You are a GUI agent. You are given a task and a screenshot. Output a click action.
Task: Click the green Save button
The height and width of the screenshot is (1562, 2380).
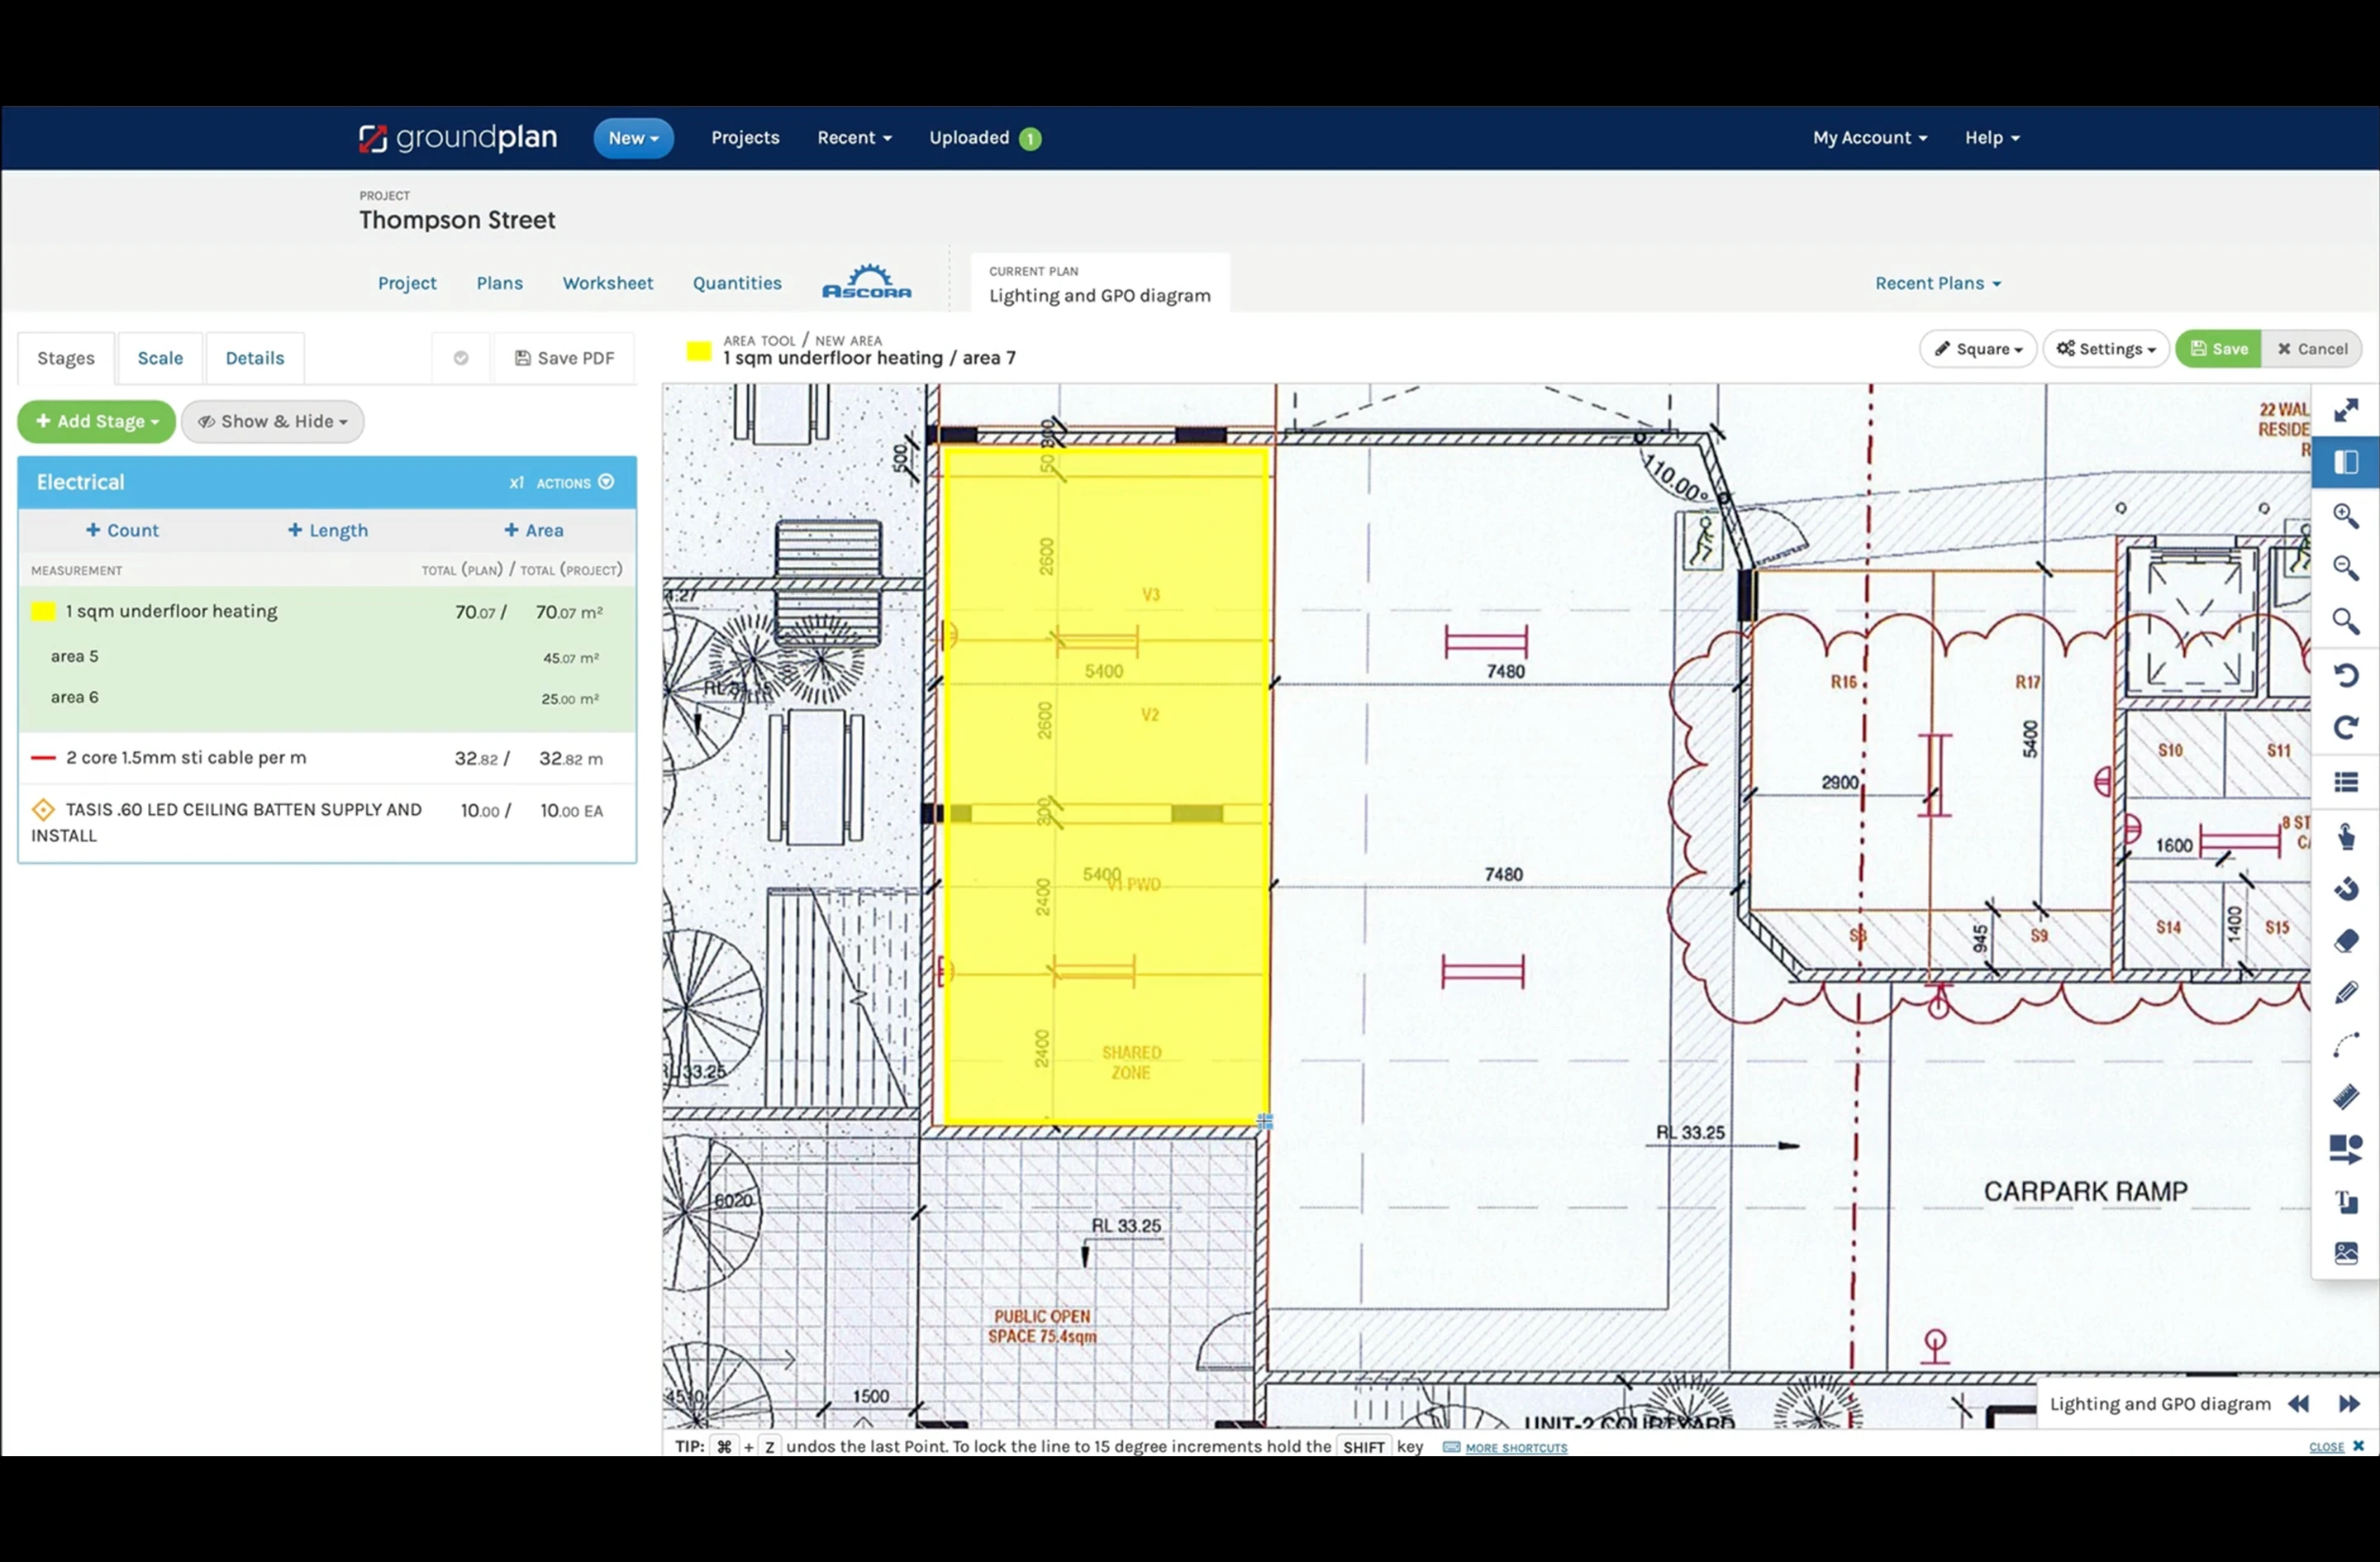pos(2218,349)
